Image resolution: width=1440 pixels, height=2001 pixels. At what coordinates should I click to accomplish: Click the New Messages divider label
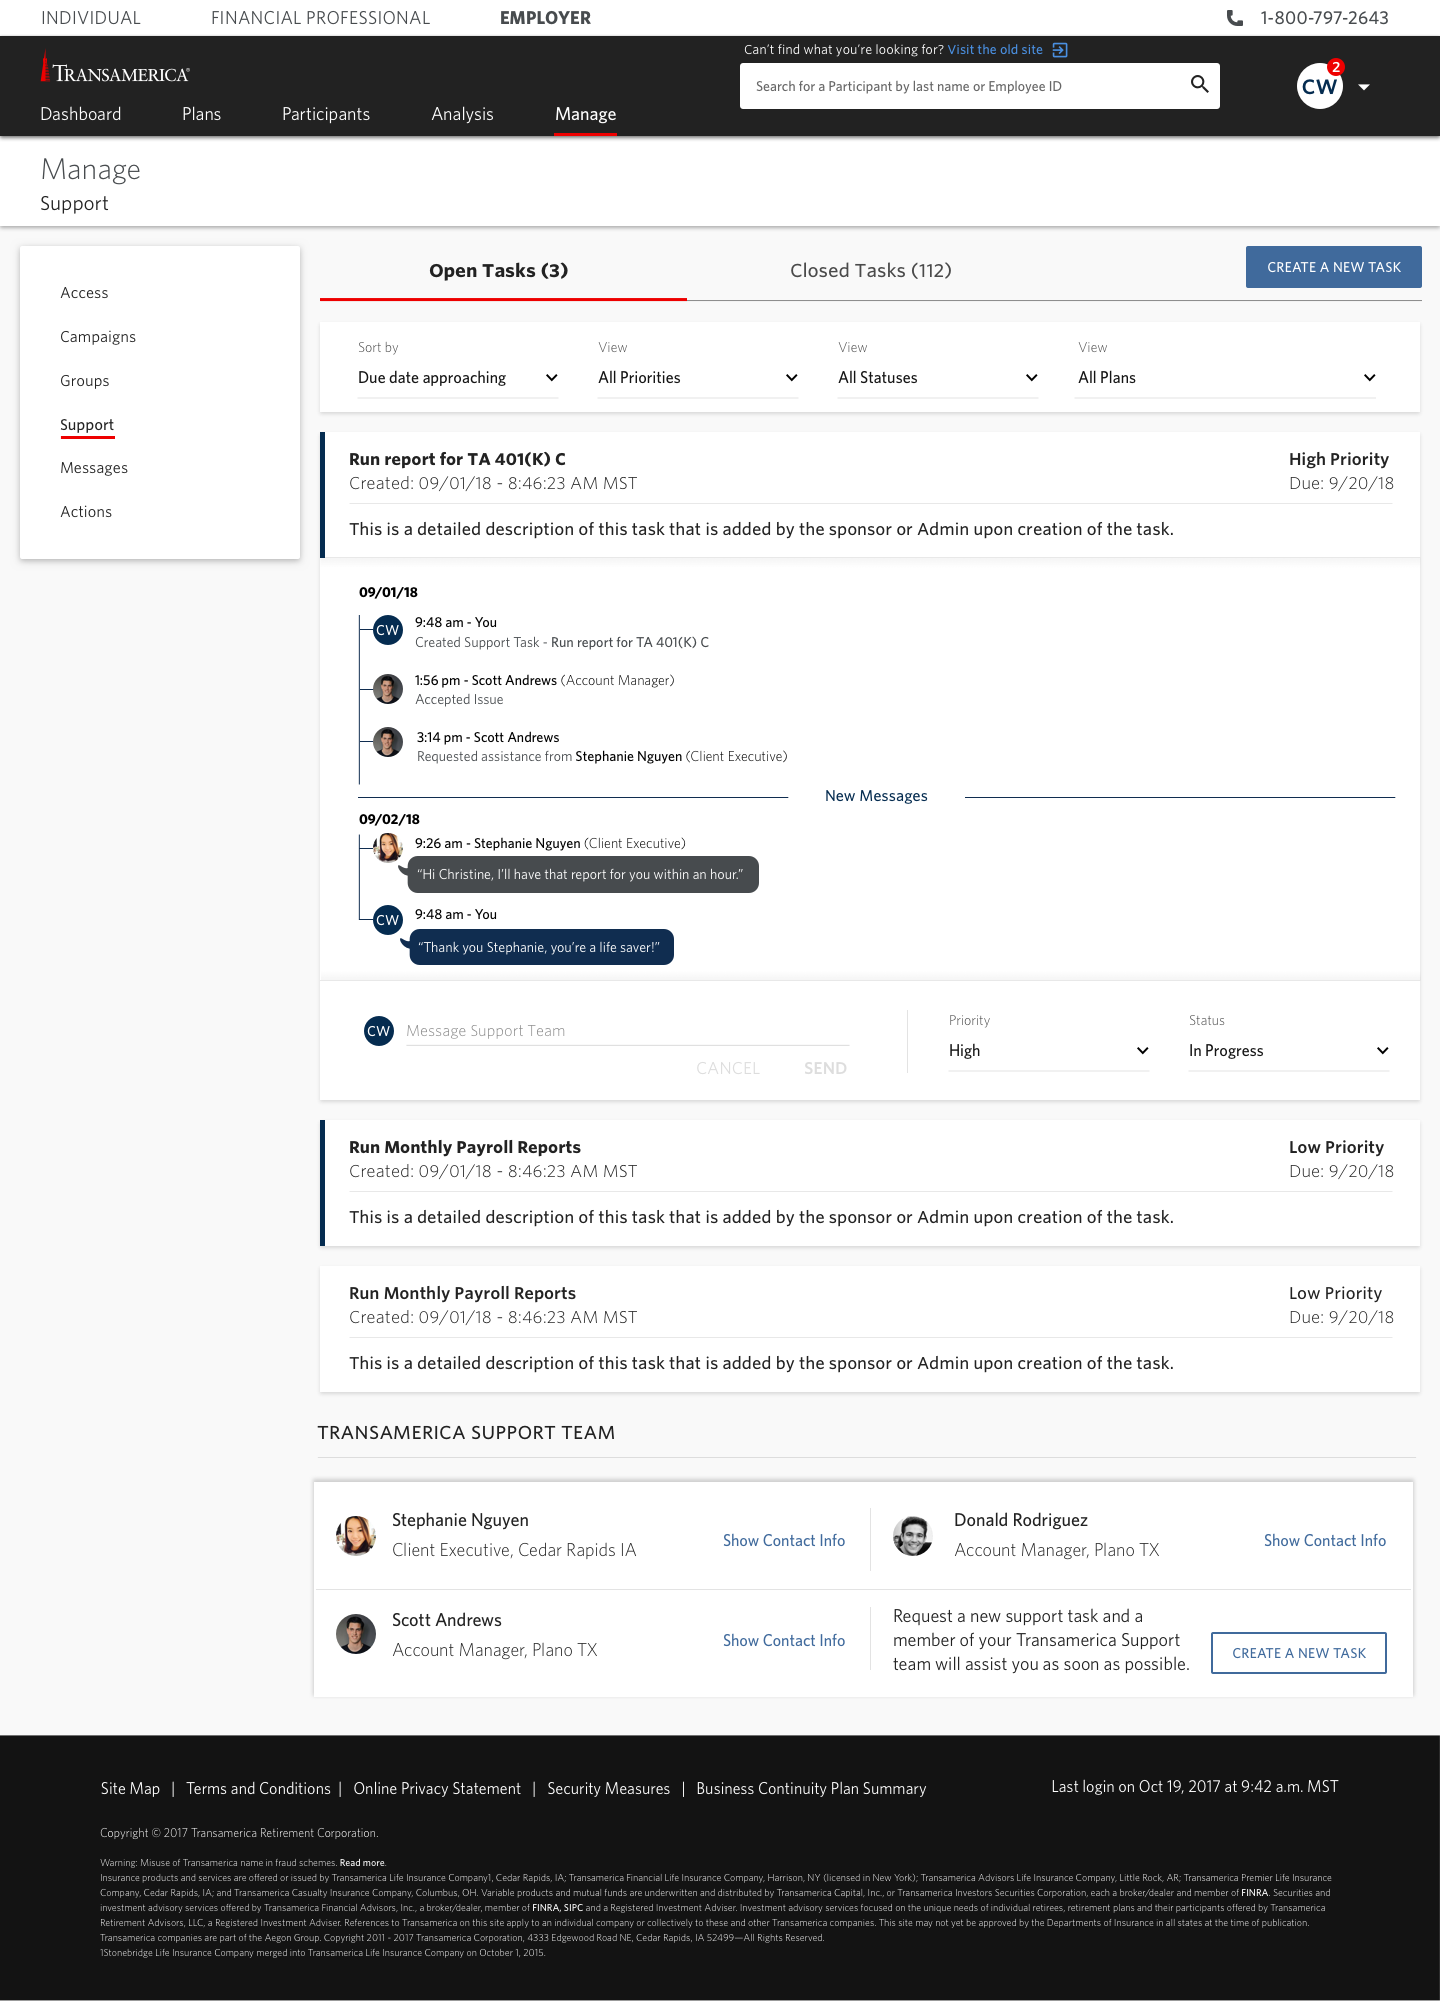click(x=876, y=796)
